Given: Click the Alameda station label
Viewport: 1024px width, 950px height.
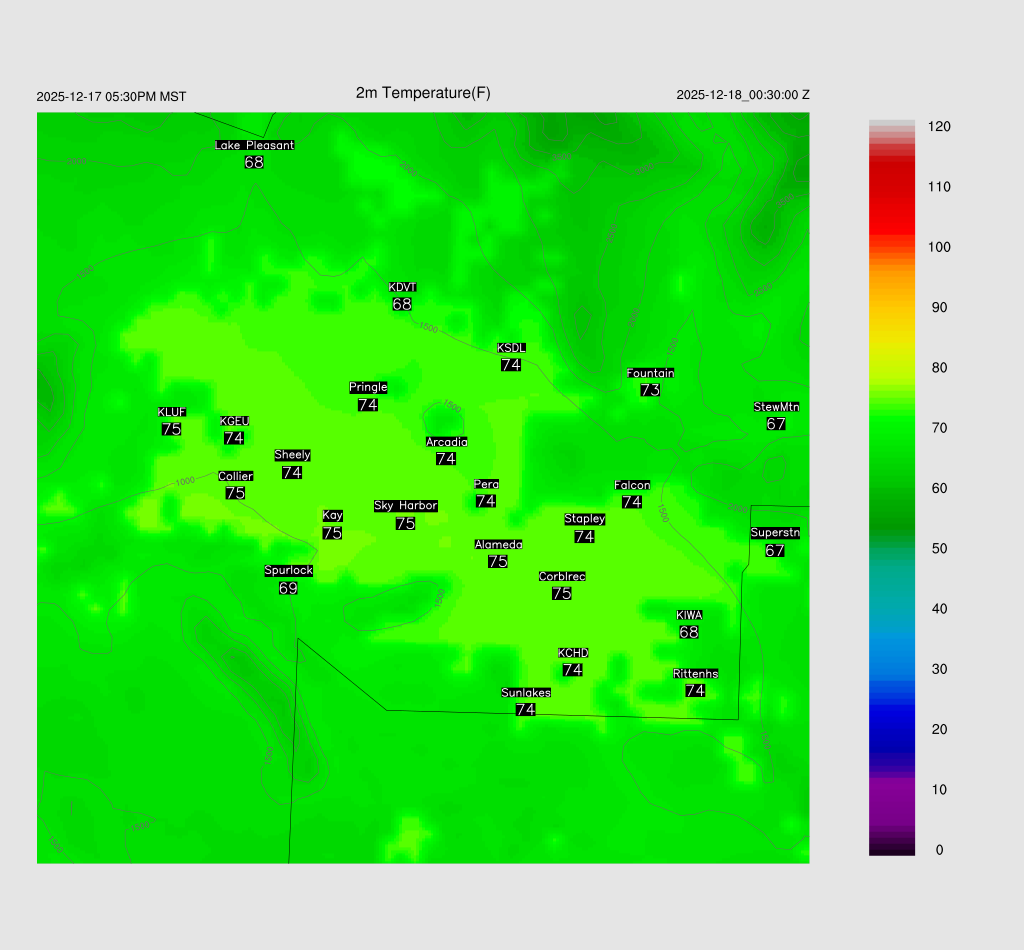Looking at the screenshot, I should 498,545.
